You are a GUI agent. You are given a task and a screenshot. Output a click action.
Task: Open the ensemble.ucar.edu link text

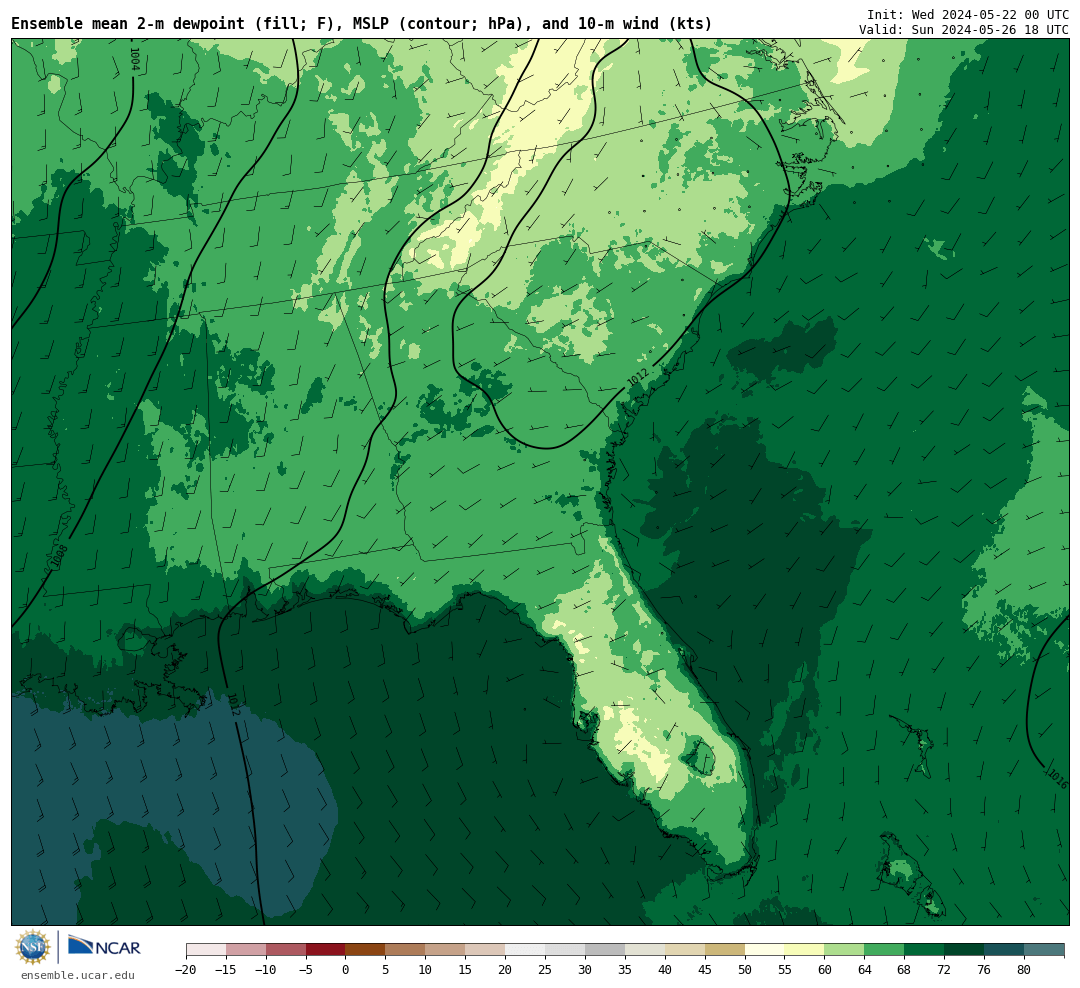tap(78, 975)
